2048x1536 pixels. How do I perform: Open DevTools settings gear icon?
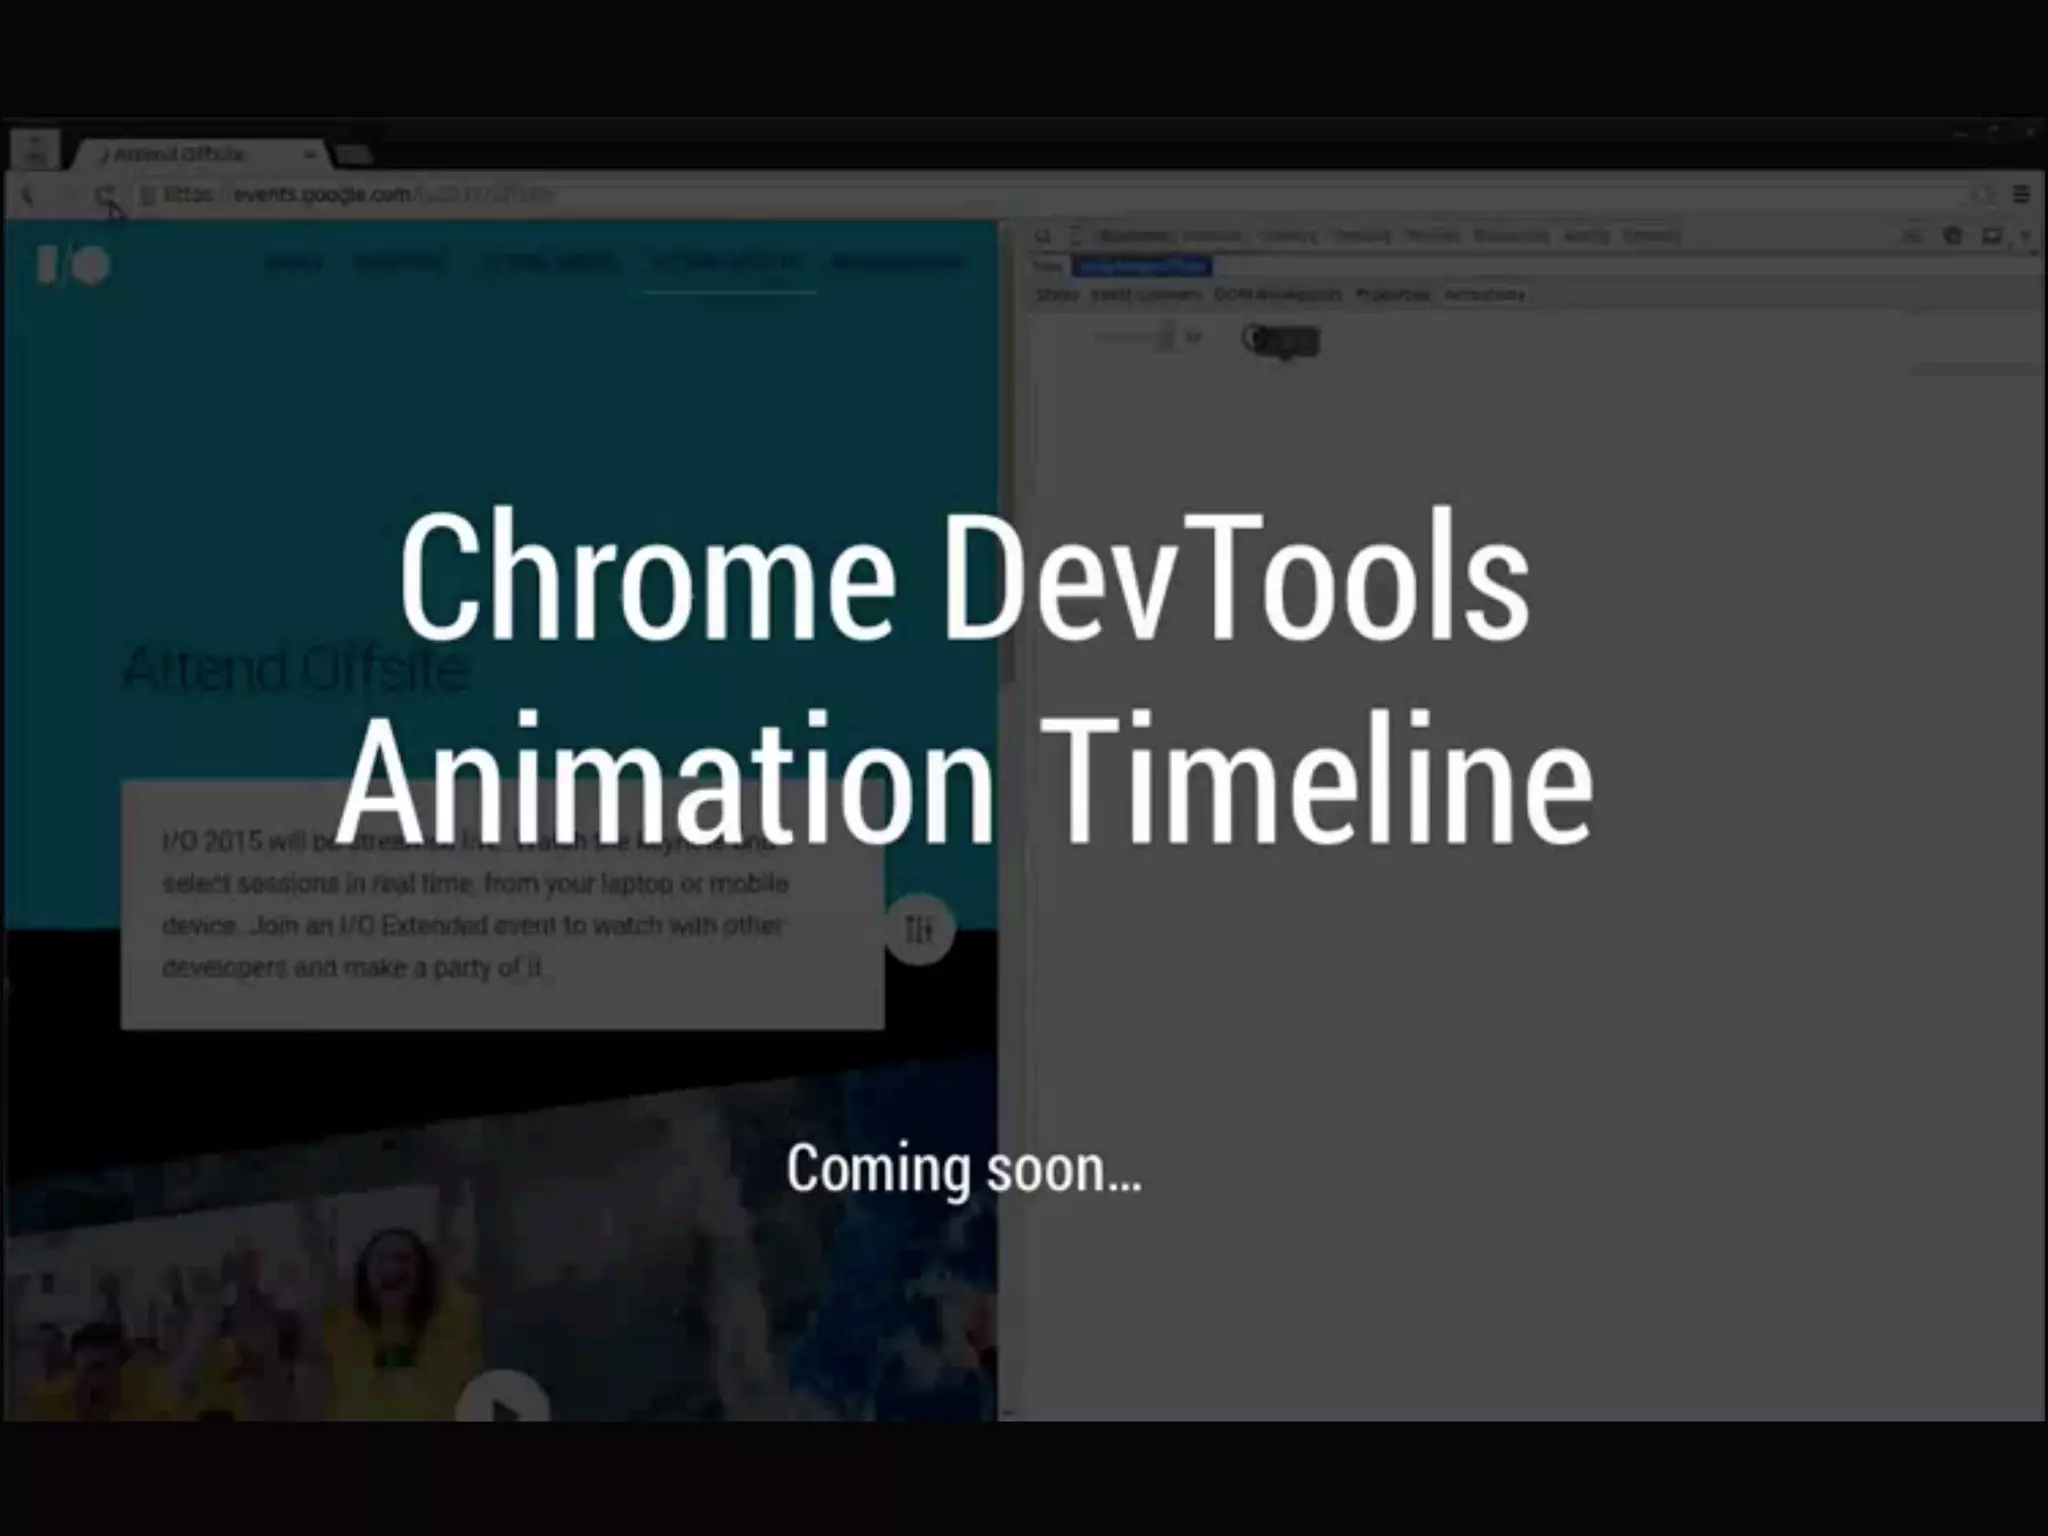1953,237
